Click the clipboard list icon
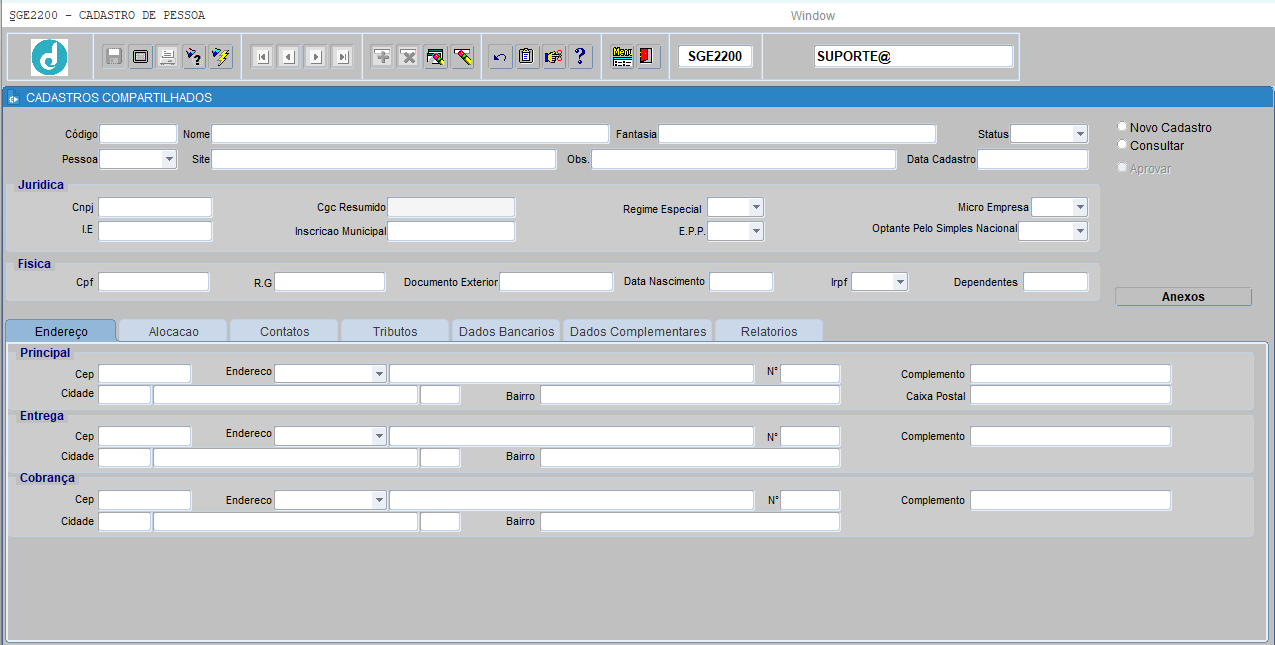1275x645 pixels. [526, 57]
